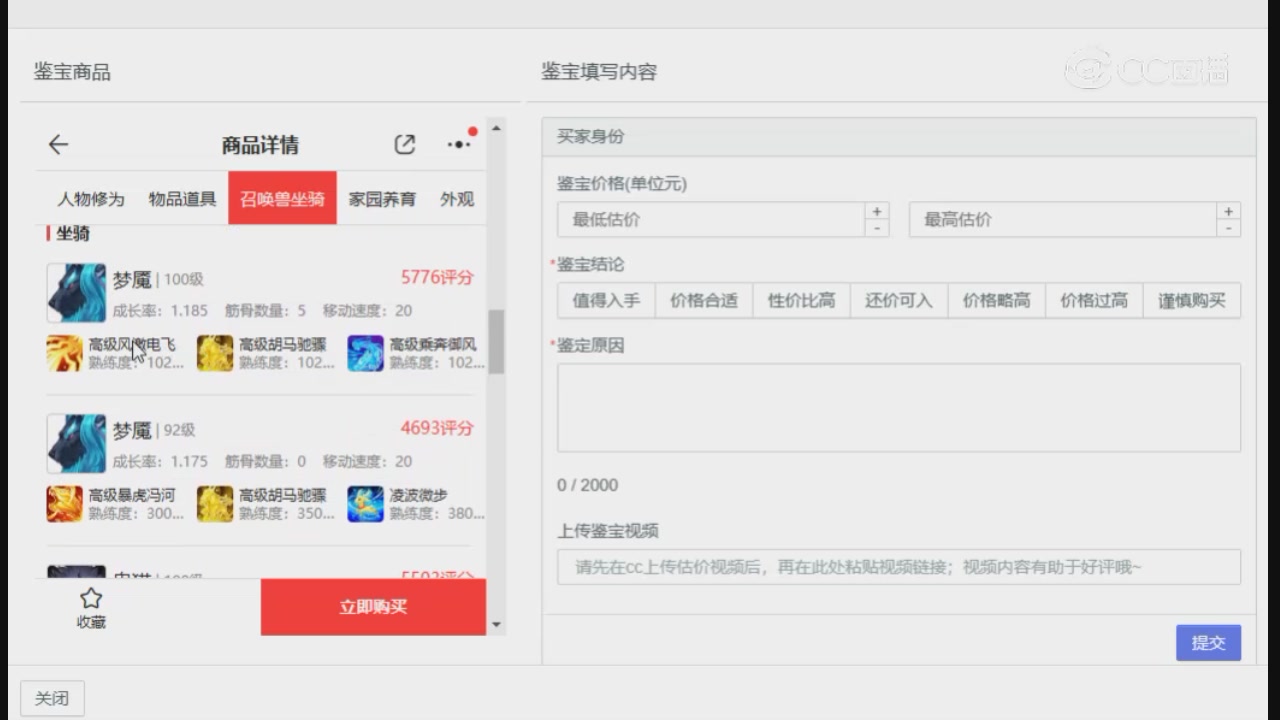The width and height of the screenshot is (1280, 720).
Task: Click into the 鉴定原因 text area
Action: 899,407
